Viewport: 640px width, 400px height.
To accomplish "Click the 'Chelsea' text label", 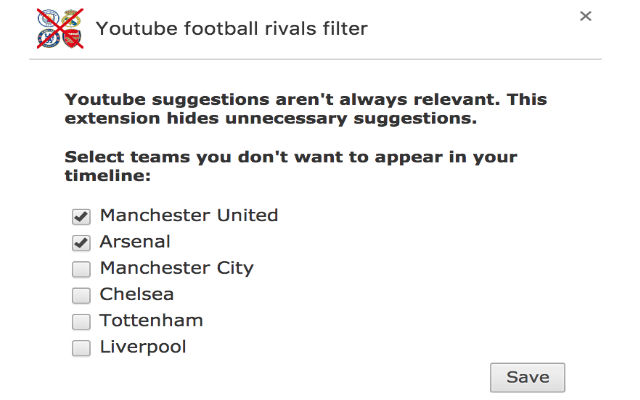I will click(137, 294).
